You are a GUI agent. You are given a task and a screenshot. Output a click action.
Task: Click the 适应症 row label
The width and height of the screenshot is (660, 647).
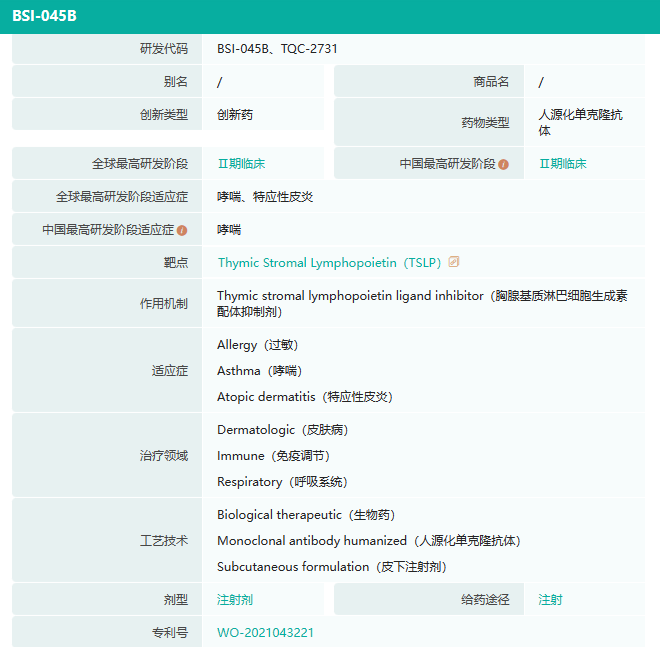pos(170,371)
